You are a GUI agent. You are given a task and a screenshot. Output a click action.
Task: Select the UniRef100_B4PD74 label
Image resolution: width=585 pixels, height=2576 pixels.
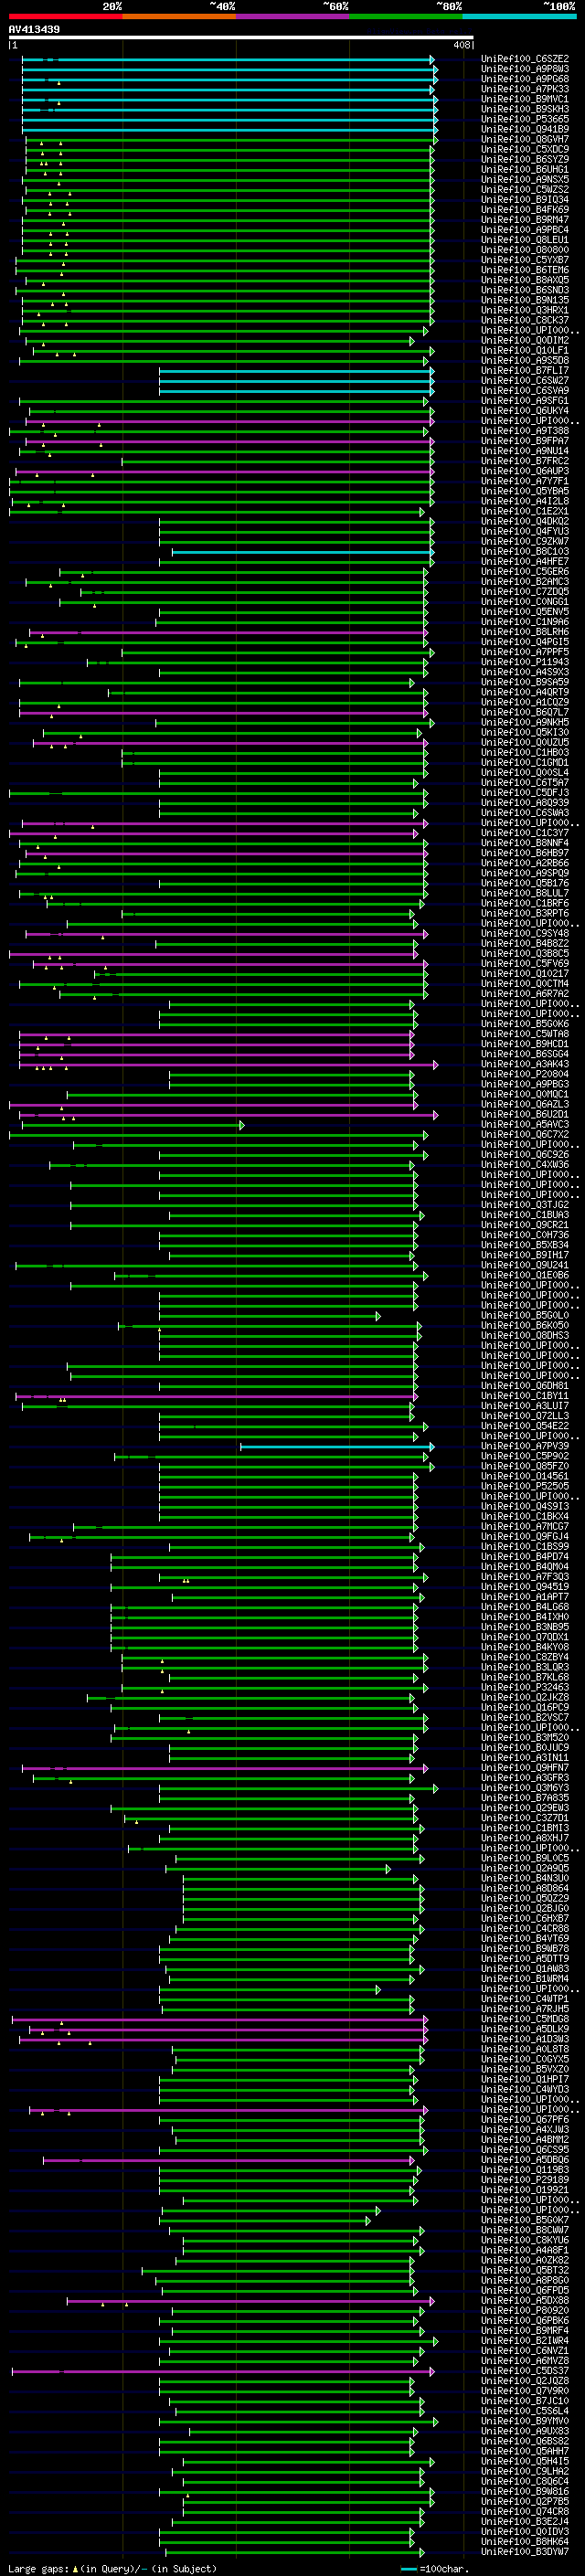click(x=525, y=1557)
